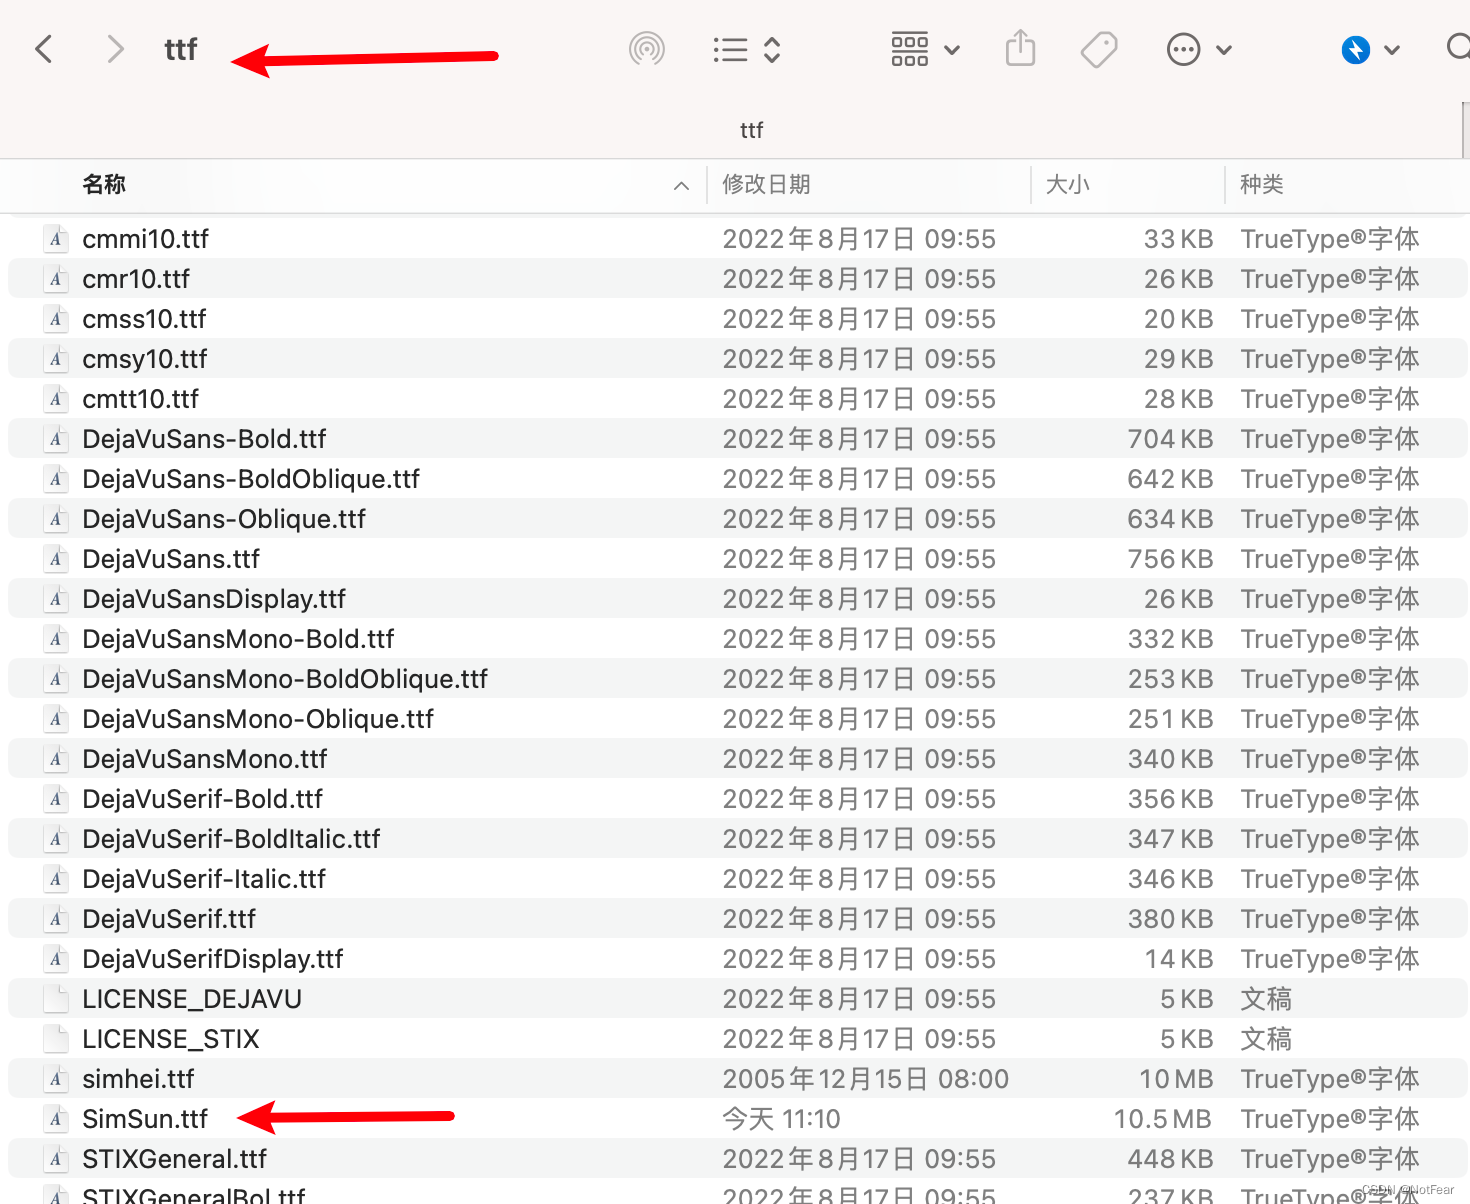Select the SimSun.ttf font file
The height and width of the screenshot is (1204, 1470).
coord(738,1119)
